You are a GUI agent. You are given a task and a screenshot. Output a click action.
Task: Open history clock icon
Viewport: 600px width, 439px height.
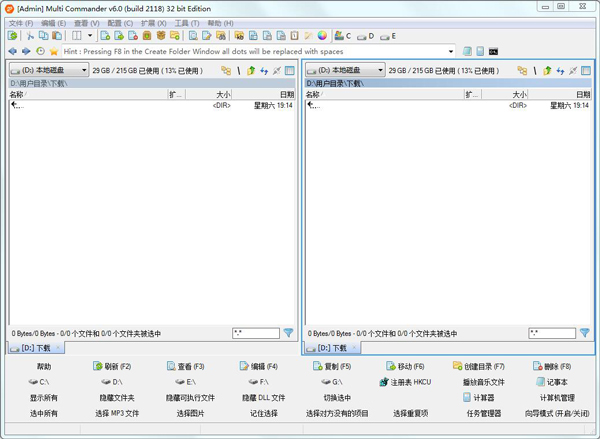coord(40,51)
